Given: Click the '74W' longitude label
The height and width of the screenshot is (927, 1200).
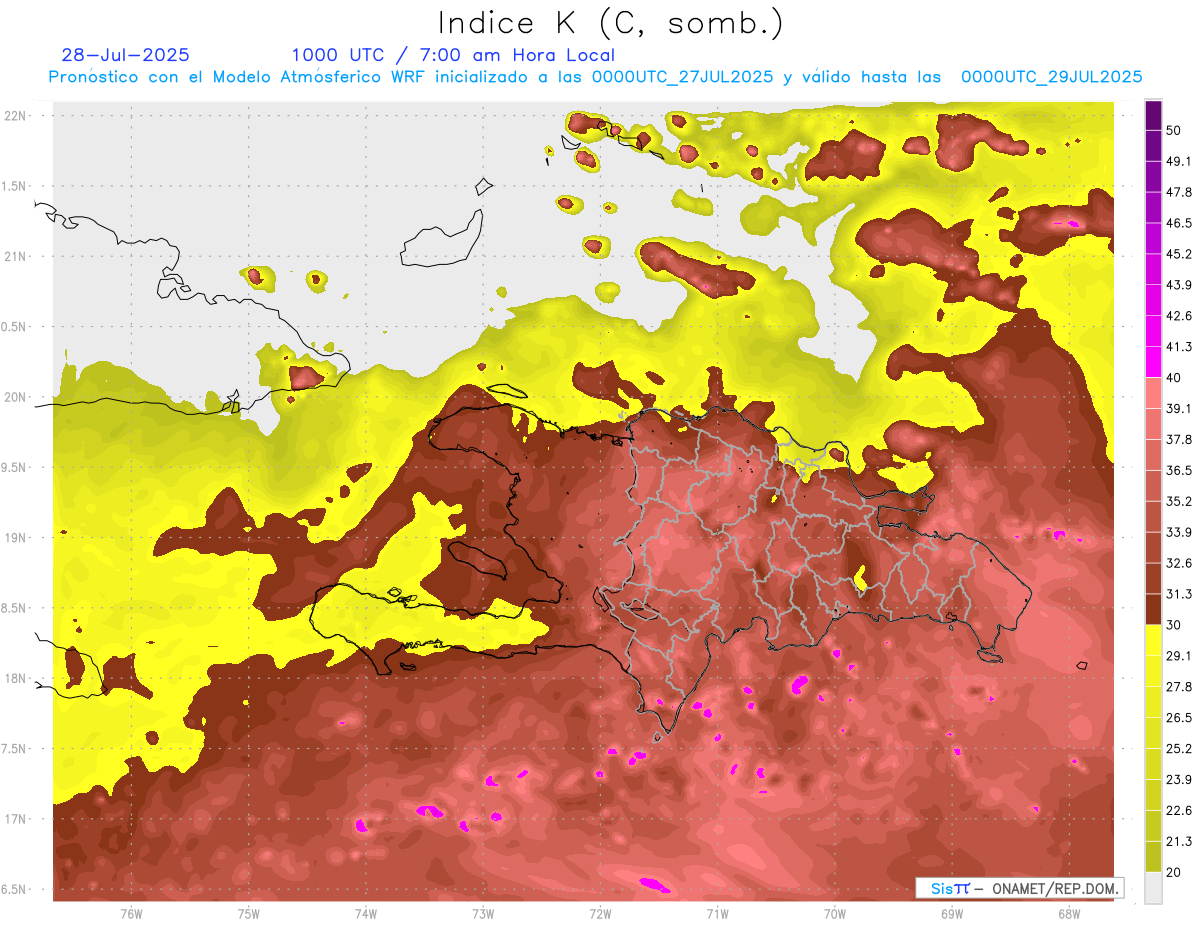Looking at the screenshot, I should pos(366,913).
